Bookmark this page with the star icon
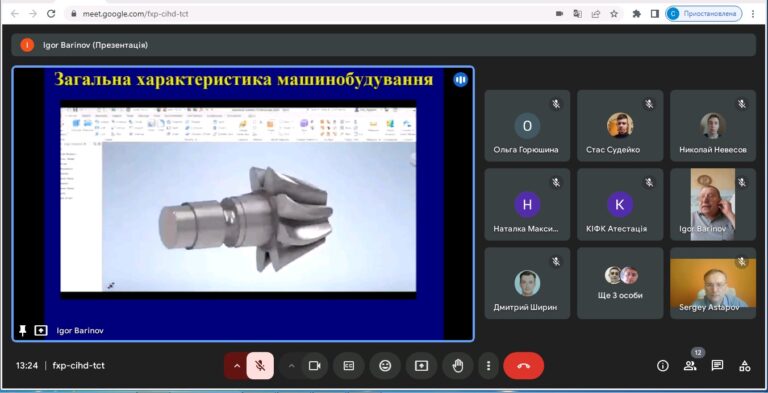768x393 pixels. 614,14
